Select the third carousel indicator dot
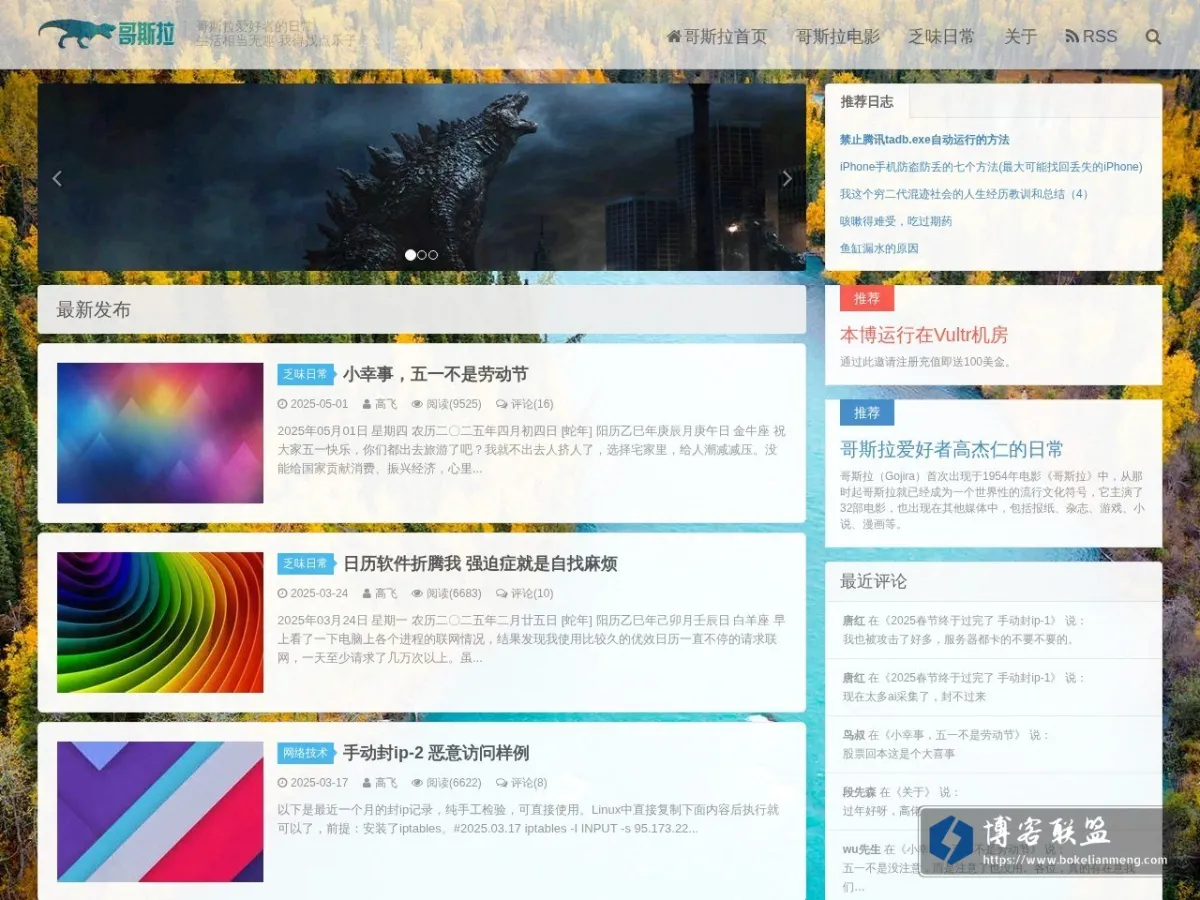Image resolution: width=1200 pixels, height=900 pixels. [433, 255]
